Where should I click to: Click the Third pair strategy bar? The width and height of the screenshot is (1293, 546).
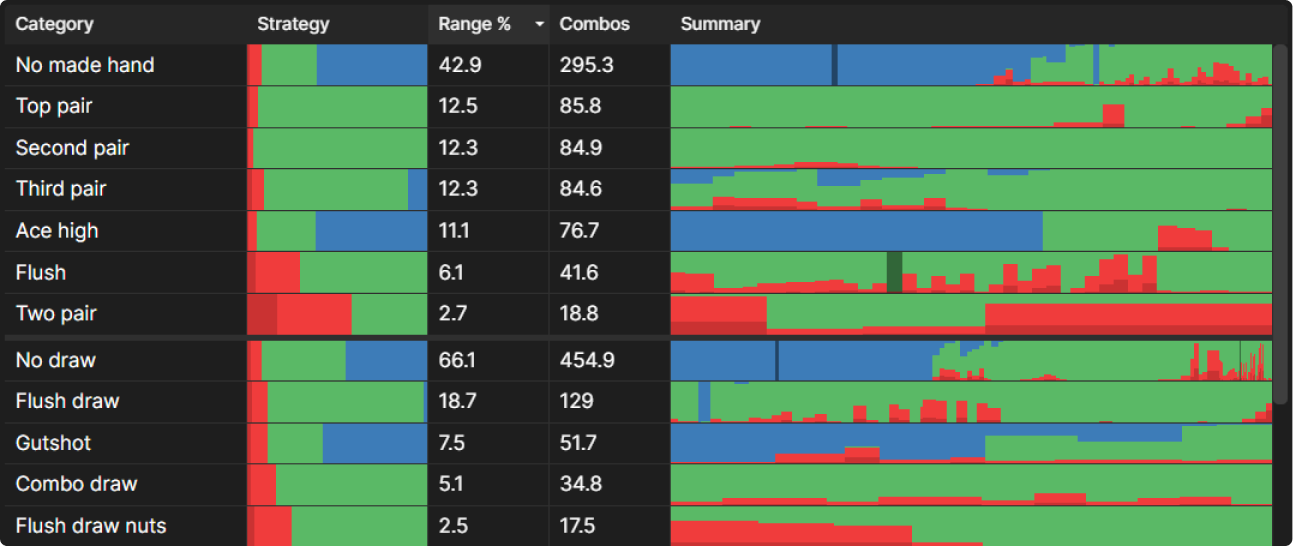tap(337, 189)
